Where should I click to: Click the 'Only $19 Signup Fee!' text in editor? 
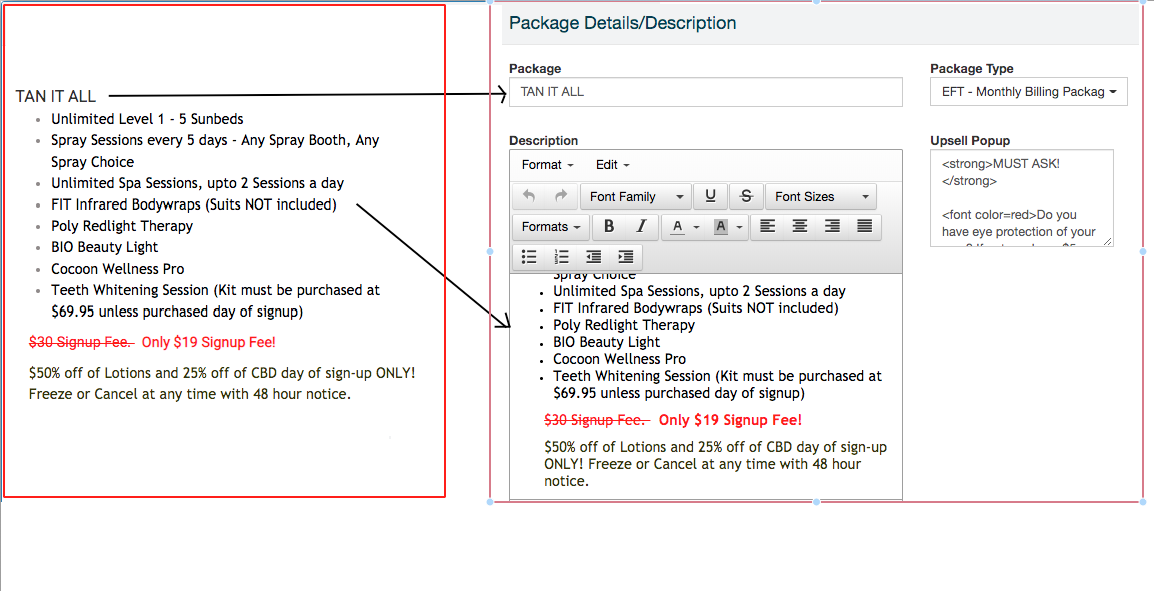[730, 420]
